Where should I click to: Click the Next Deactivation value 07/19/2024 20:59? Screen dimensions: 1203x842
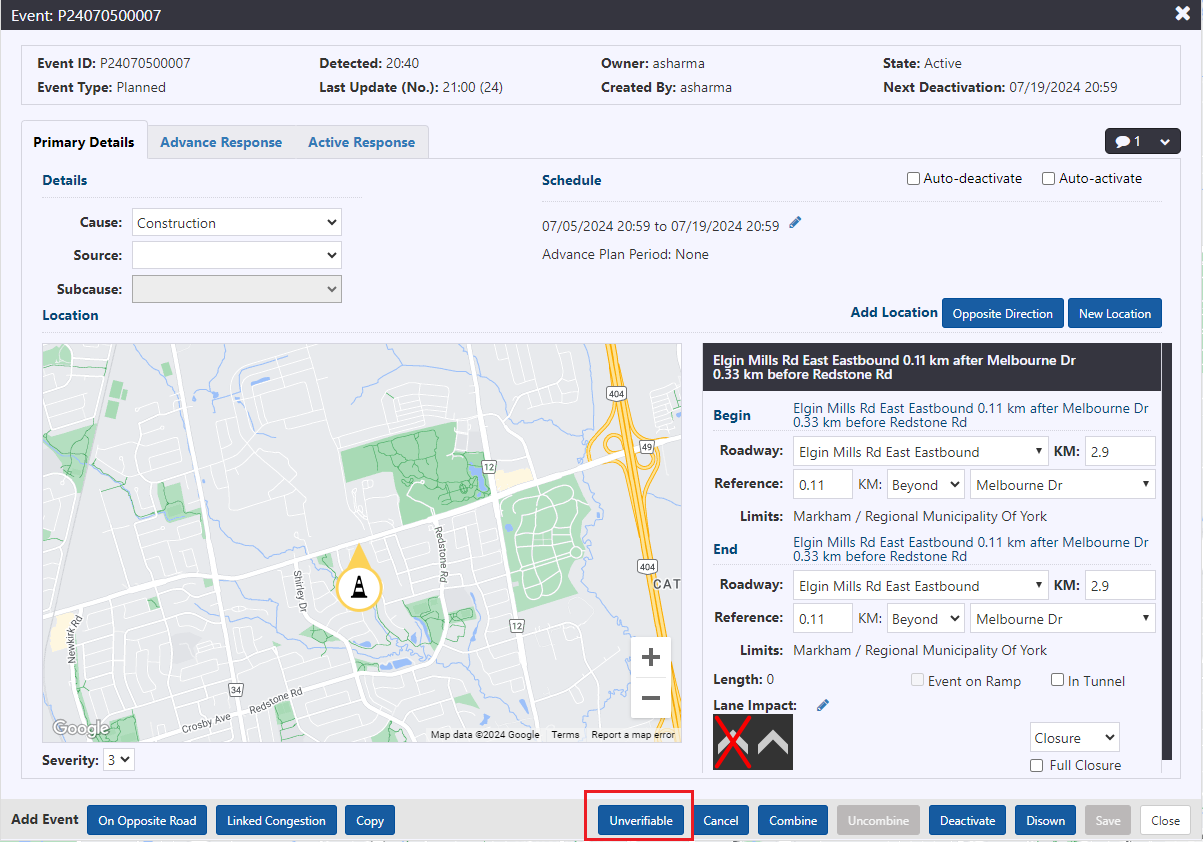click(x=1062, y=87)
